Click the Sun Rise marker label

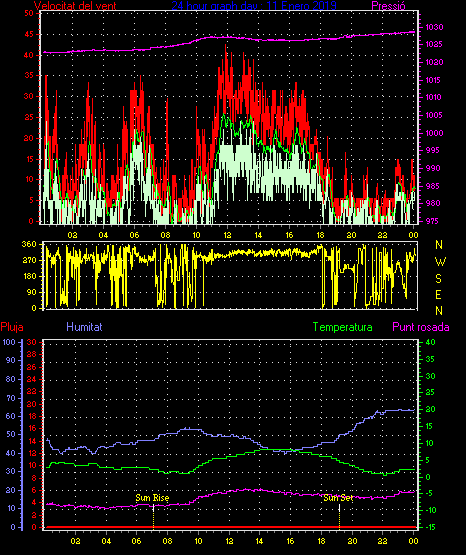pos(152,498)
